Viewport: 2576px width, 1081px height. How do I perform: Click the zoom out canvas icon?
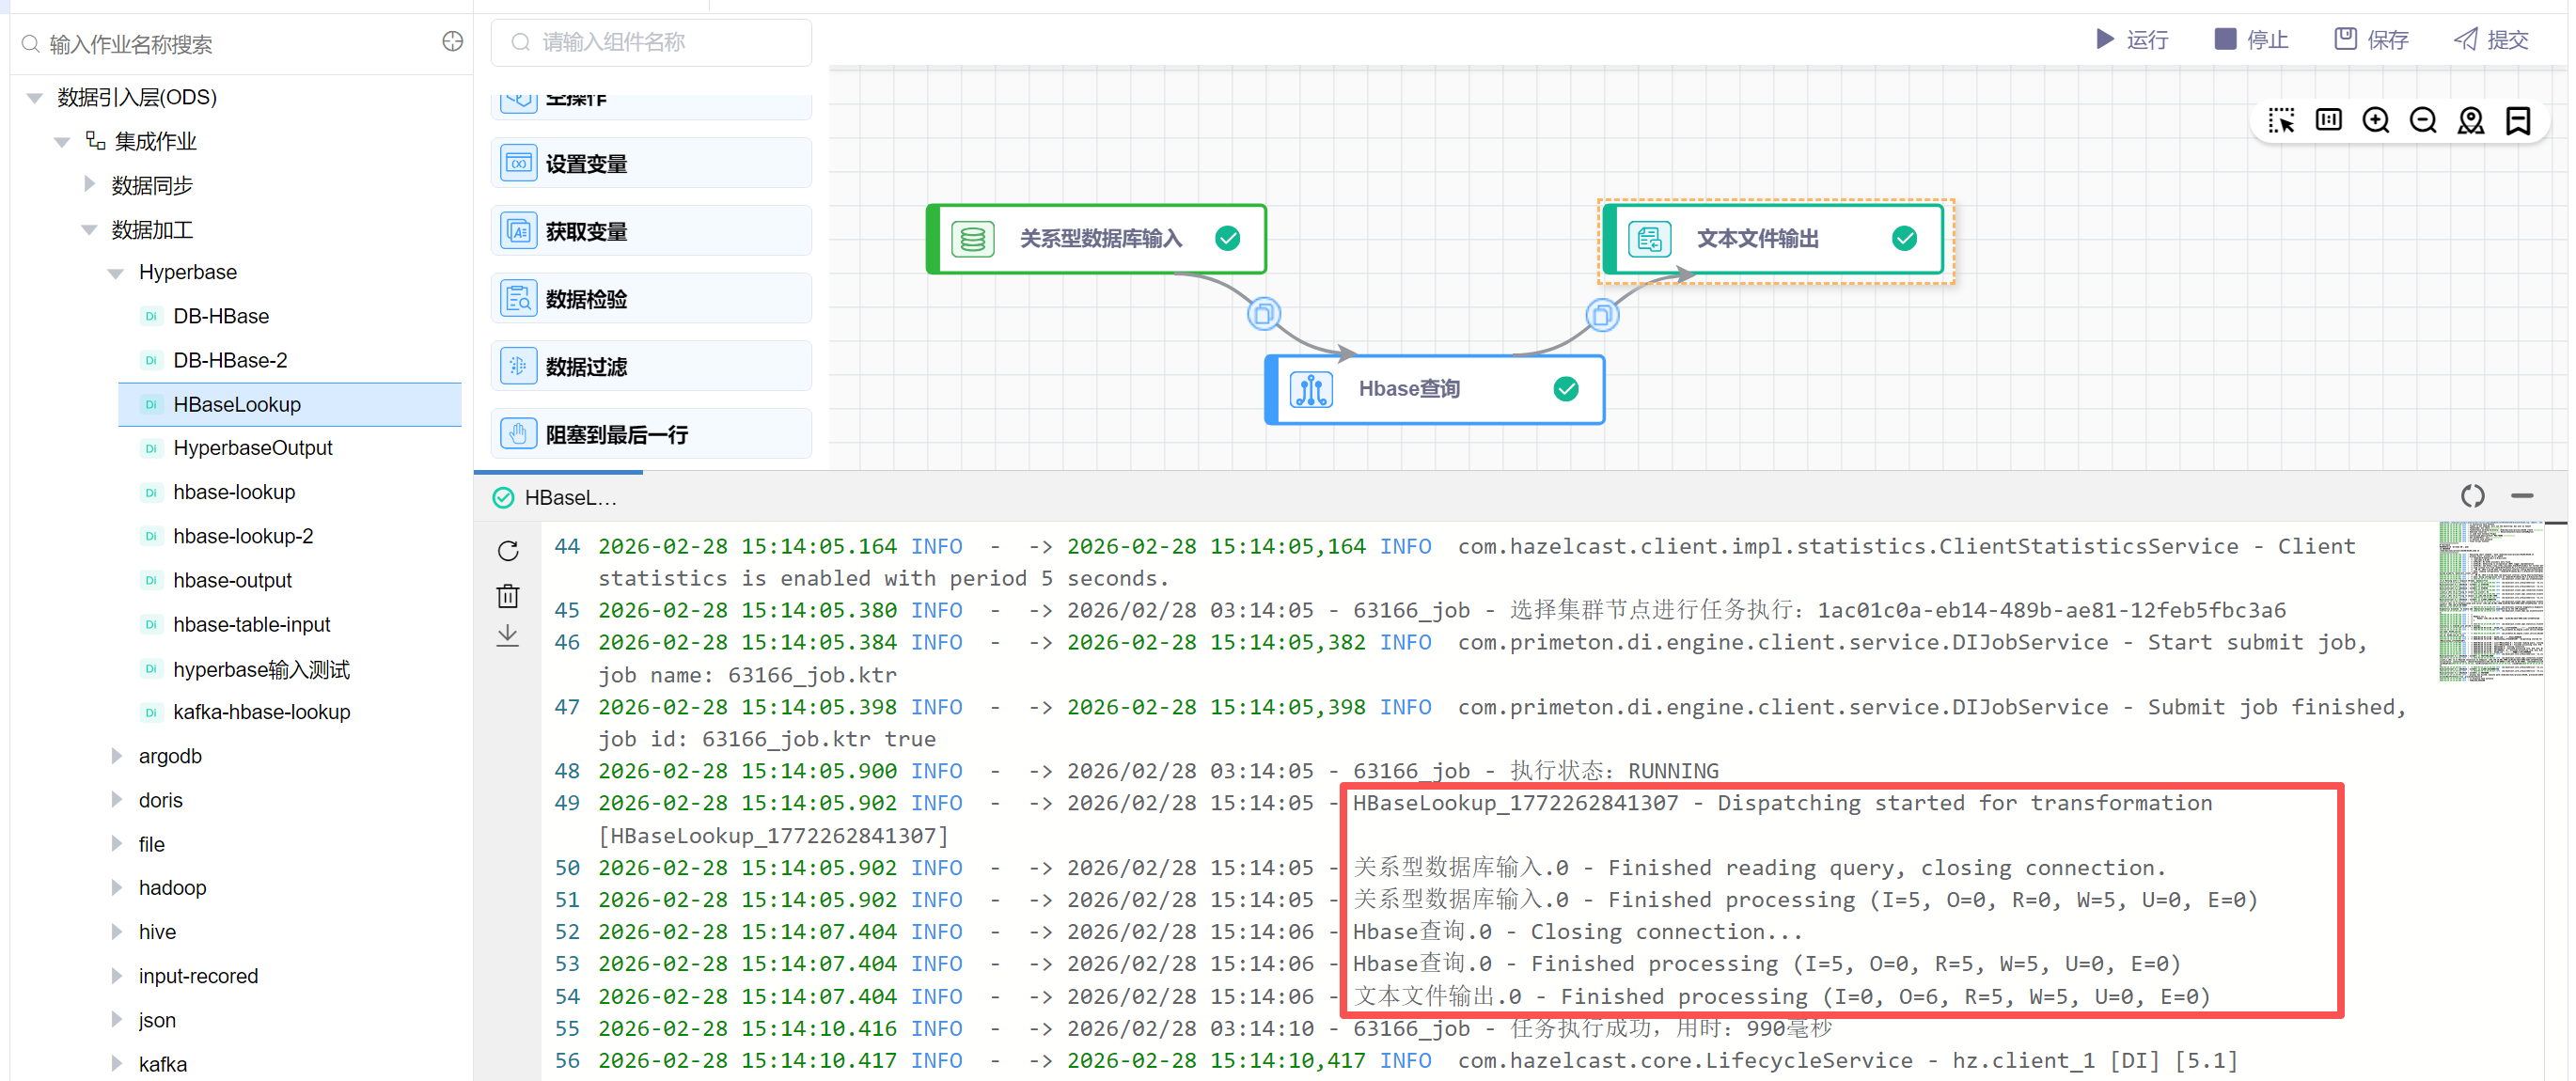tap(2422, 121)
